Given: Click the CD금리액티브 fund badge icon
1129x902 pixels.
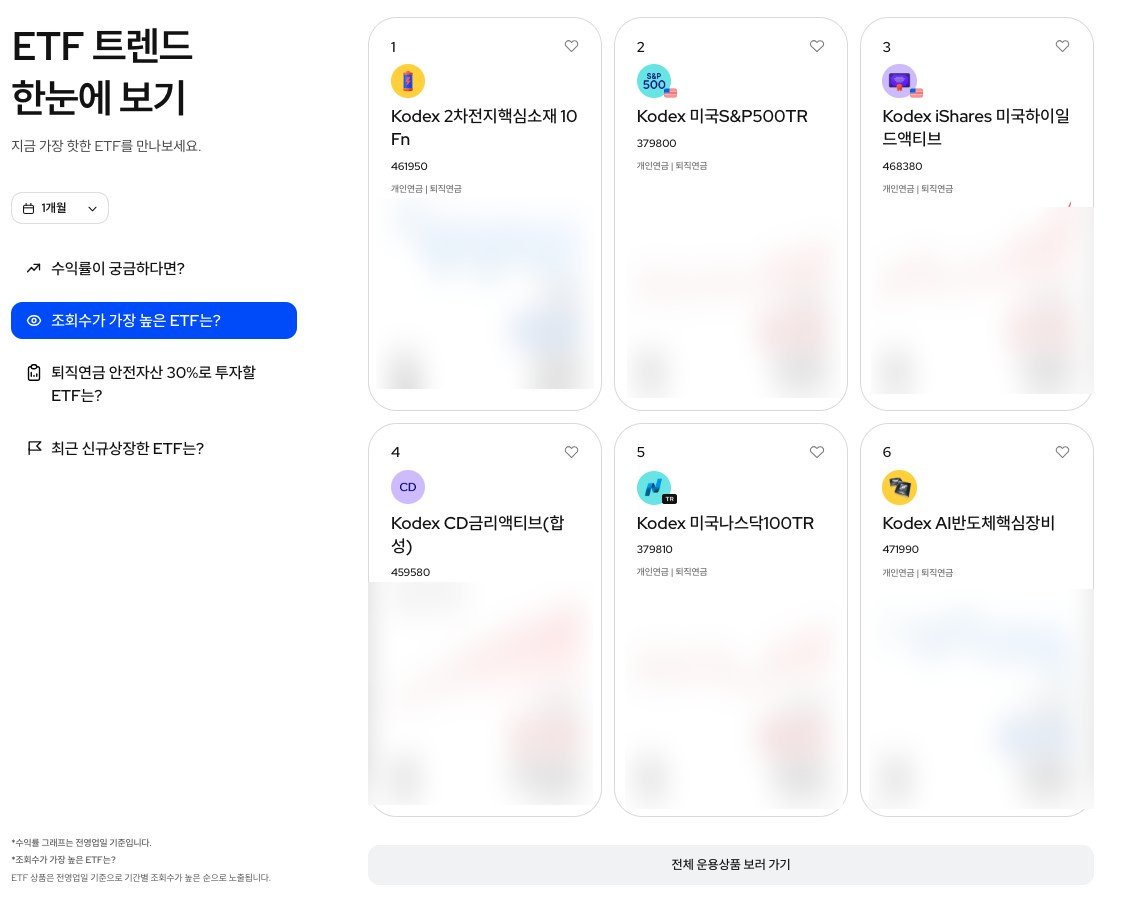Looking at the screenshot, I should [x=408, y=487].
